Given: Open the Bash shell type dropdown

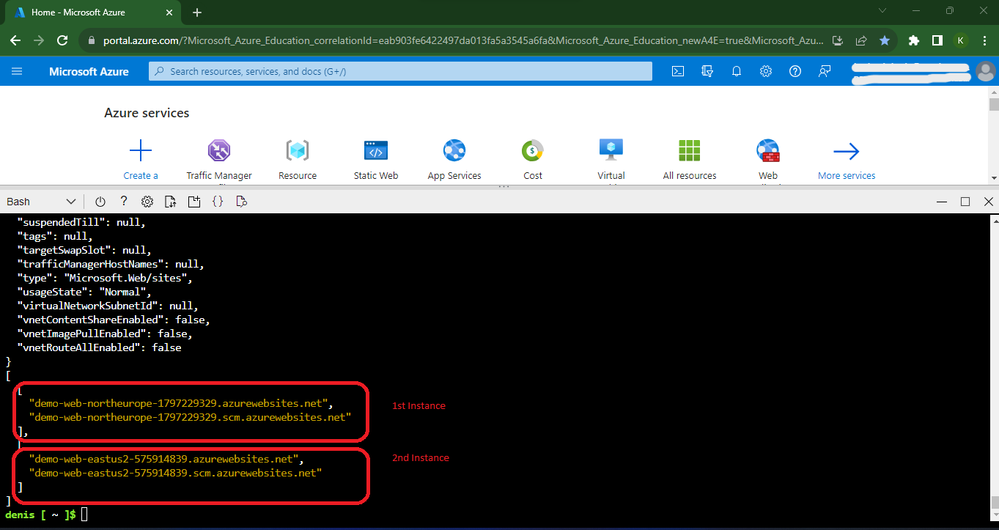Looking at the screenshot, I should click(41, 201).
